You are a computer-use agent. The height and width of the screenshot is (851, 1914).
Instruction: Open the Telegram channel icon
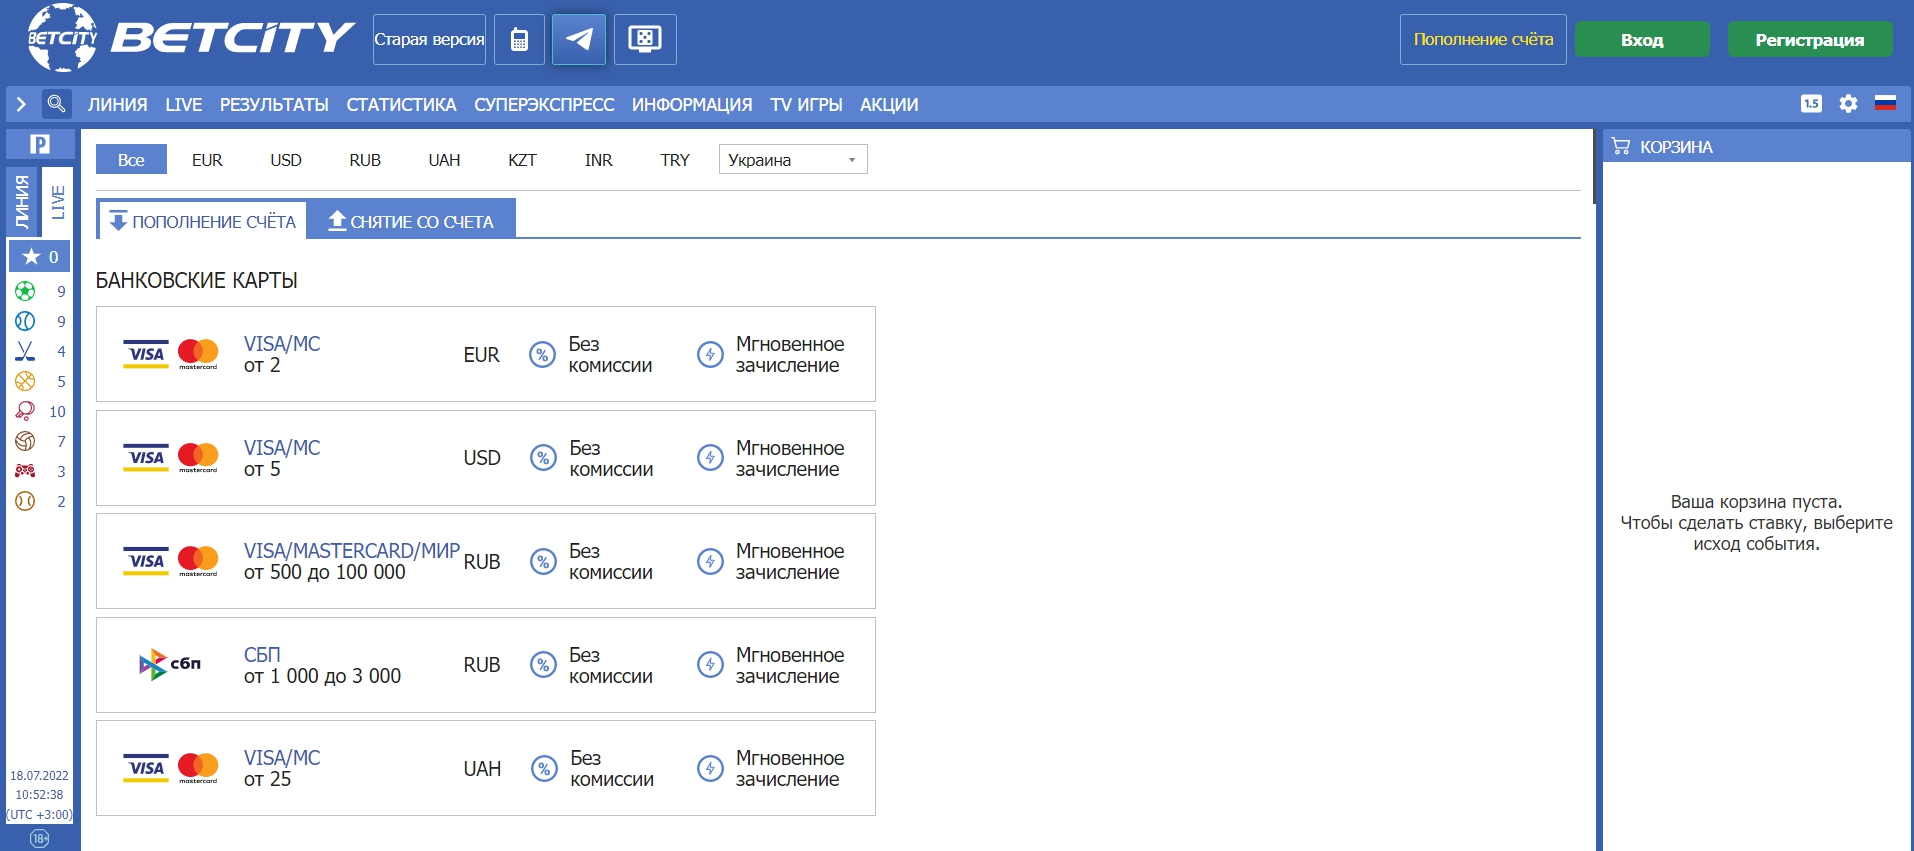coord(579,40)
